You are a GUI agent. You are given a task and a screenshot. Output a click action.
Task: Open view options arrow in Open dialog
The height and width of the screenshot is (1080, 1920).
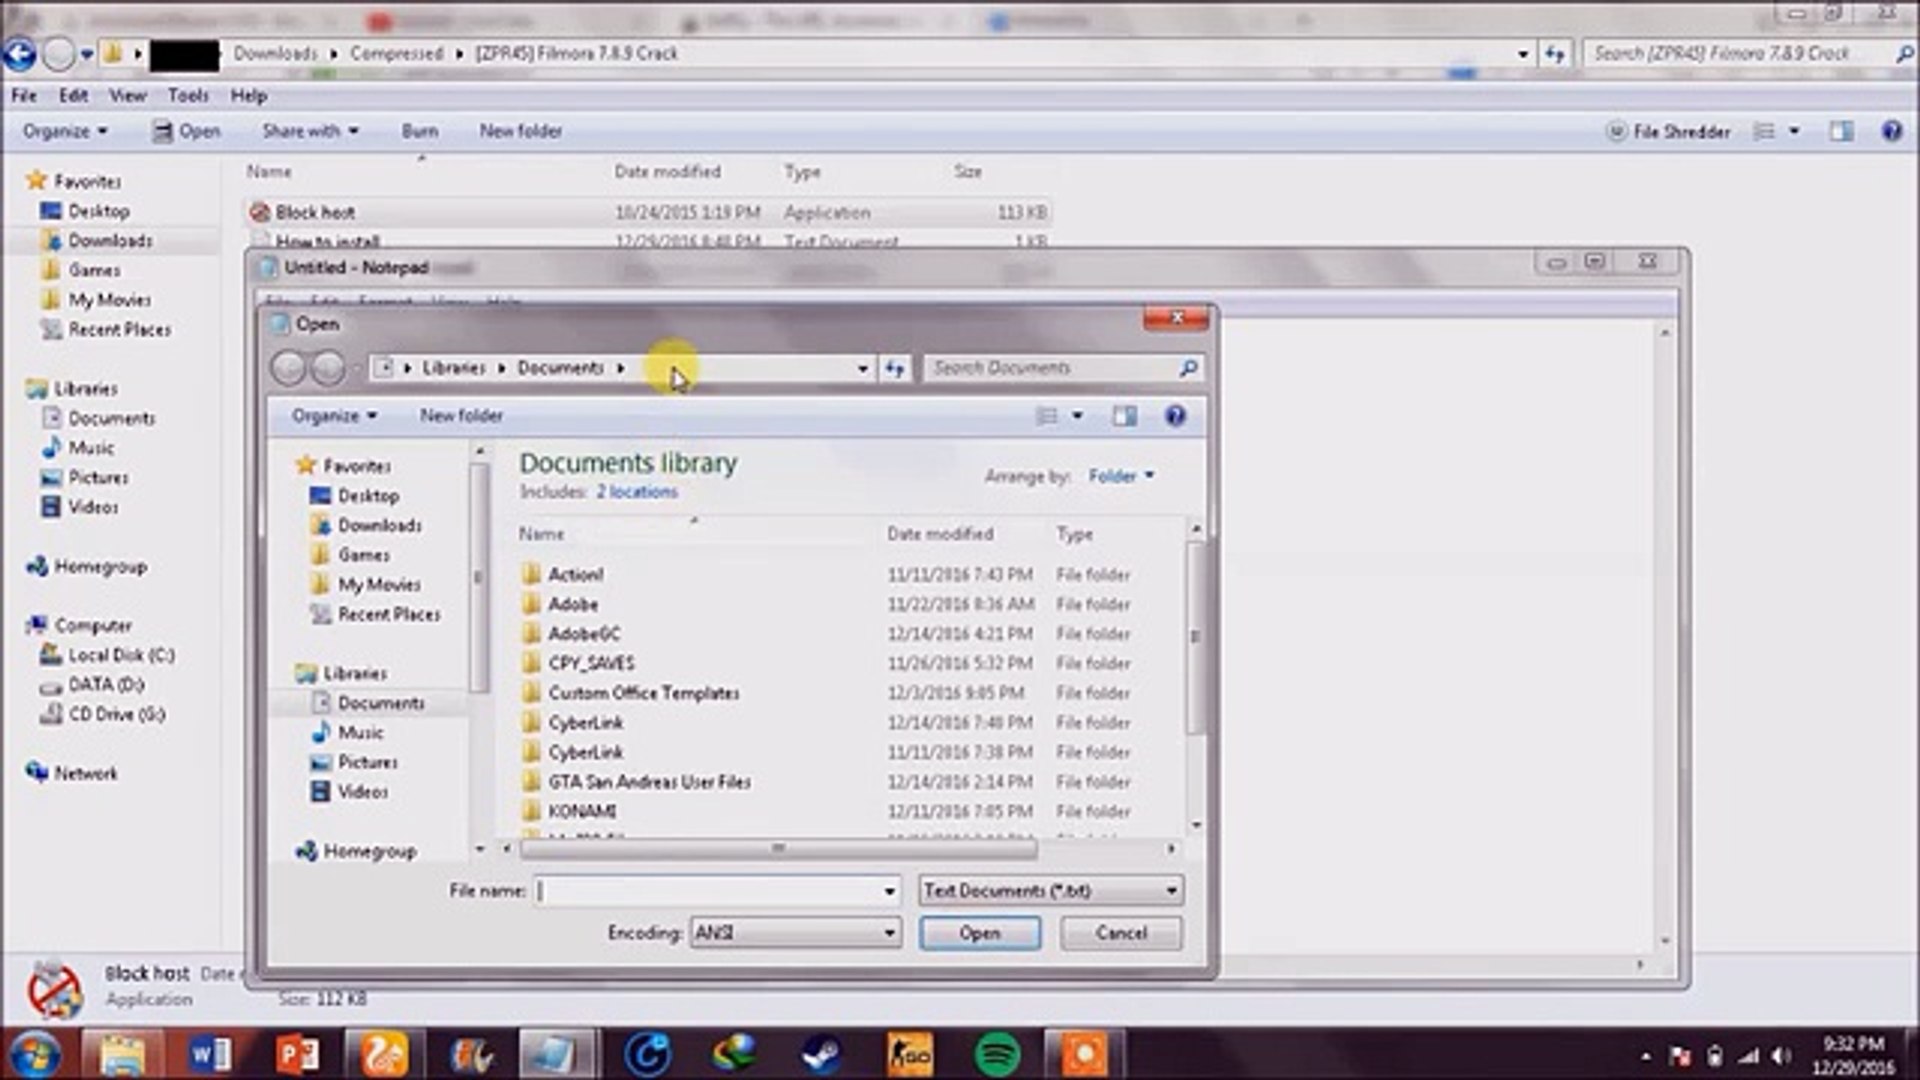[x=1077, y=416]
